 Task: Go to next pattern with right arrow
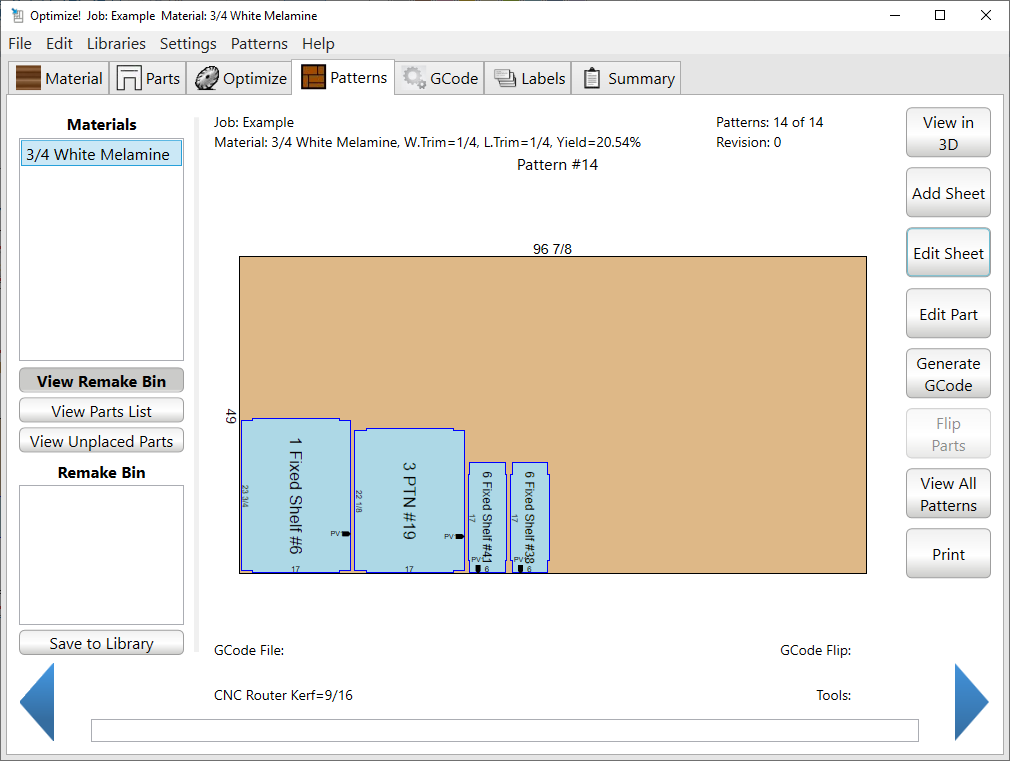click(x=970, y=702)
